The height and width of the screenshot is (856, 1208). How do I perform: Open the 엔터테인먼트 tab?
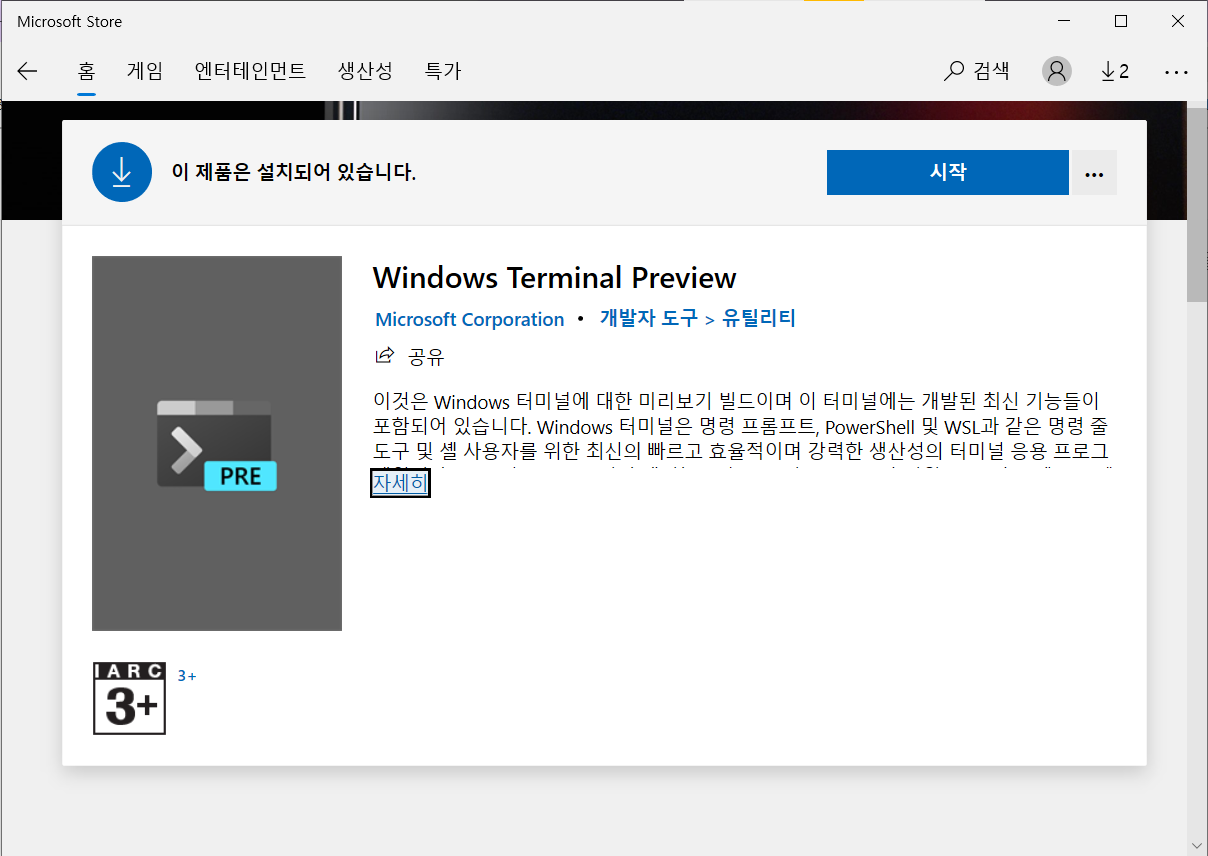(x=251, y=71)
